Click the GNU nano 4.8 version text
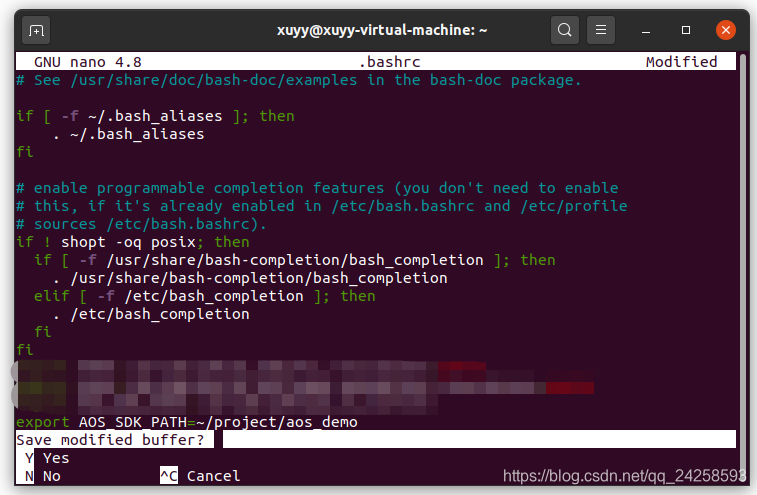The width and height of the screenshot is (757, 495). tap(88, 62)
